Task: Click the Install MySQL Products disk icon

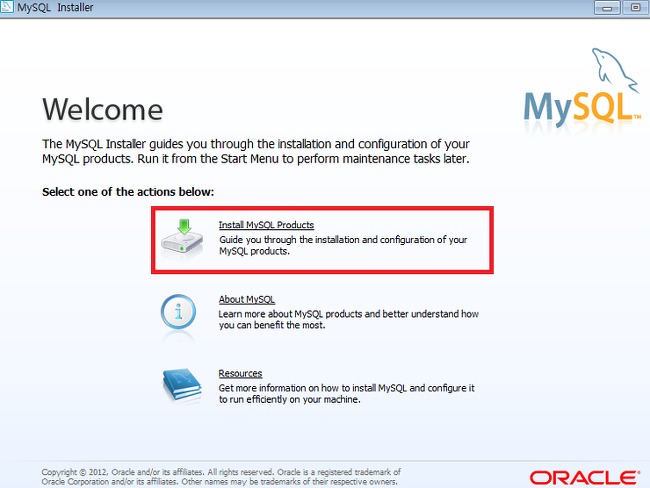Action: click(x=182, y=236)
